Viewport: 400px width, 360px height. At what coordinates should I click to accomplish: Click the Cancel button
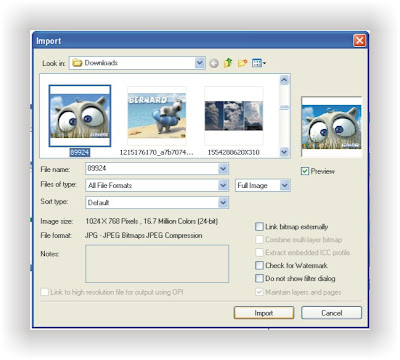332,313
